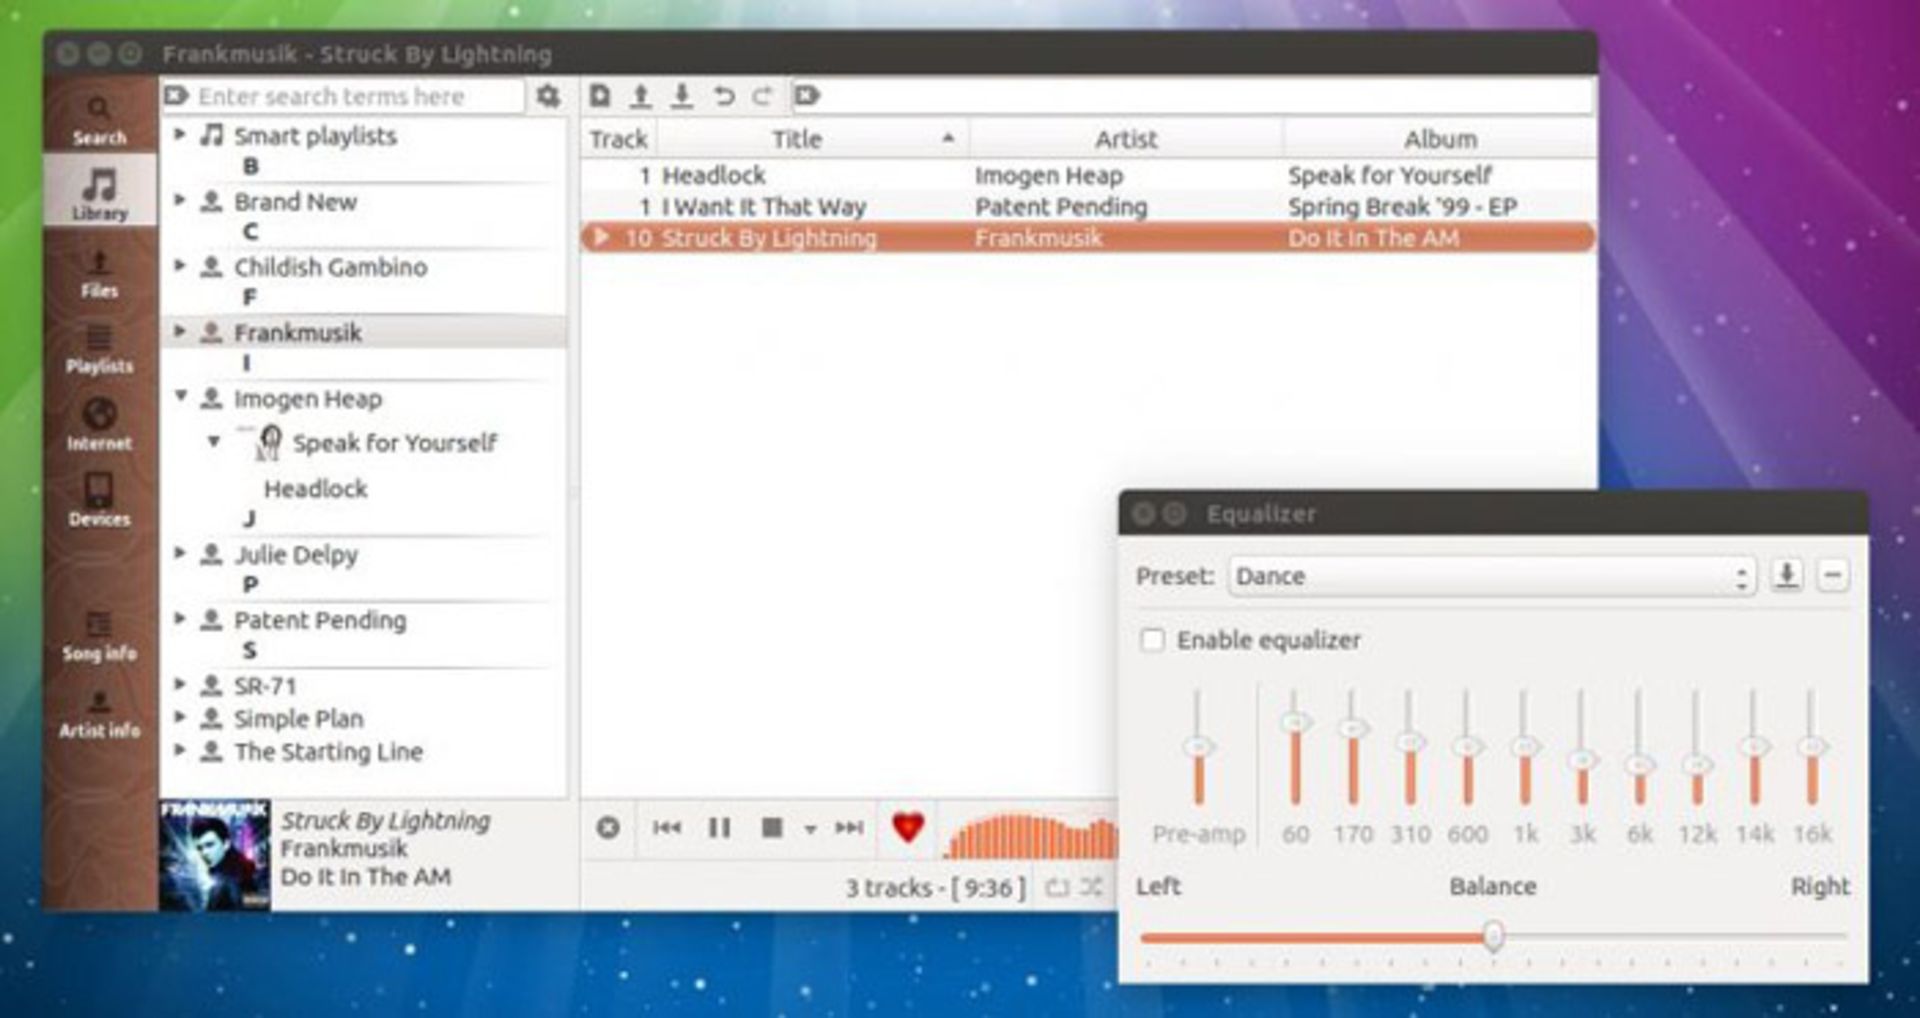Image resolution: width=1920 pixels, height=1018 pixels.
Task: Open stop button options dropdown arrow
Action: click(810, 829)
